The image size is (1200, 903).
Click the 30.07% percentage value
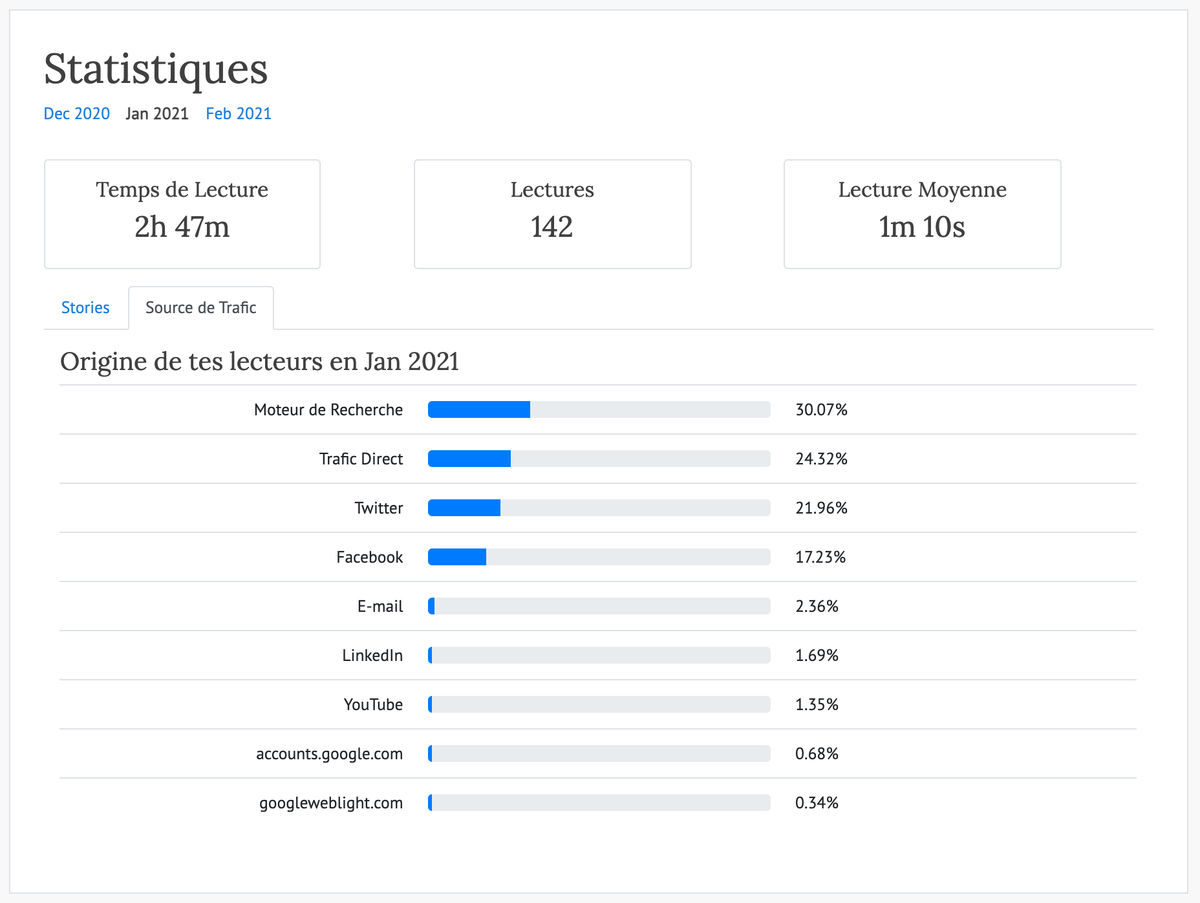(x=822, y=410)
